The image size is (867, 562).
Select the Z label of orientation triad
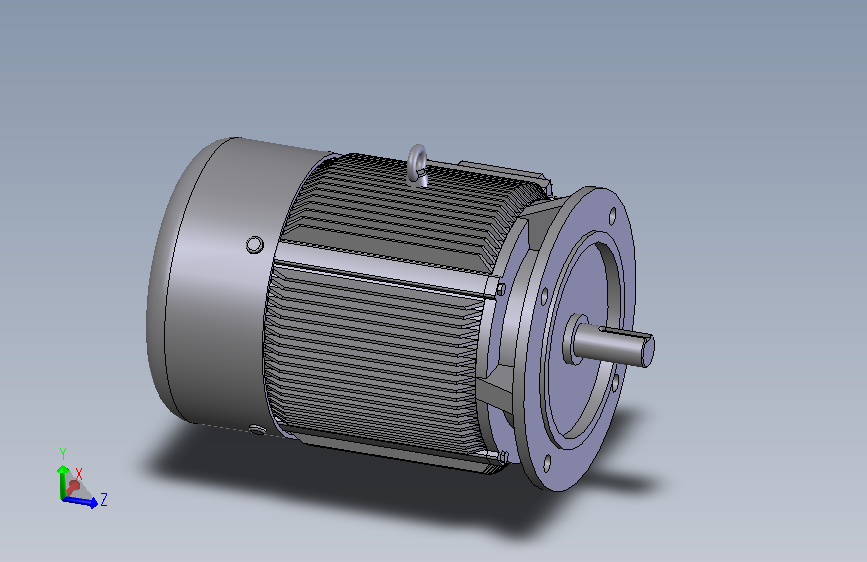[103, 499]
